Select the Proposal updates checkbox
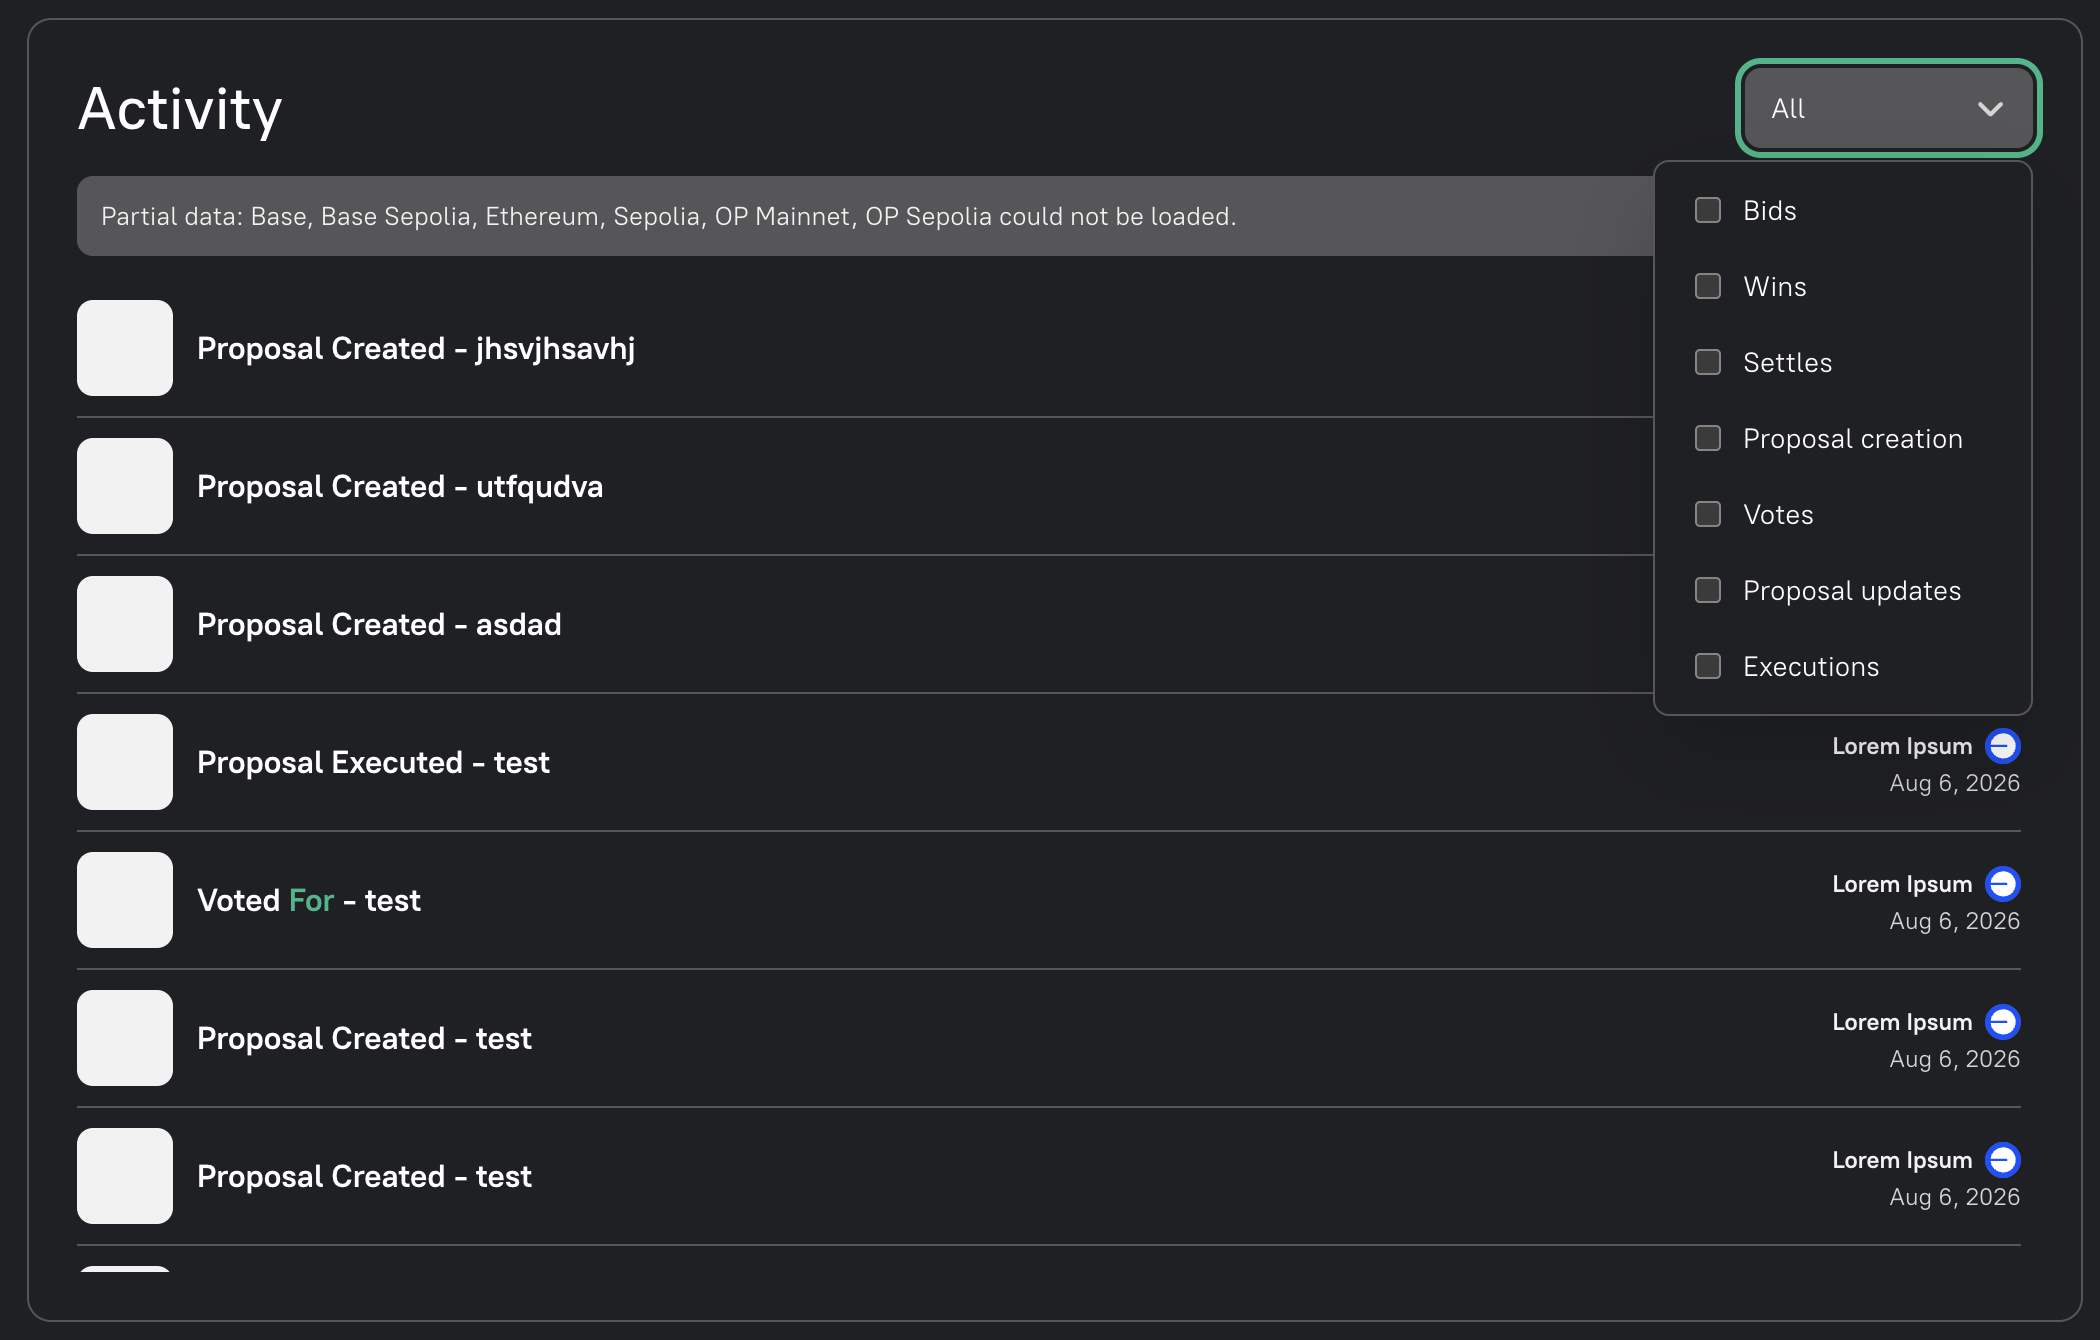The width and height of the screenshot is (2100, 1340). pyautogui.click(x=1708, y=590)
